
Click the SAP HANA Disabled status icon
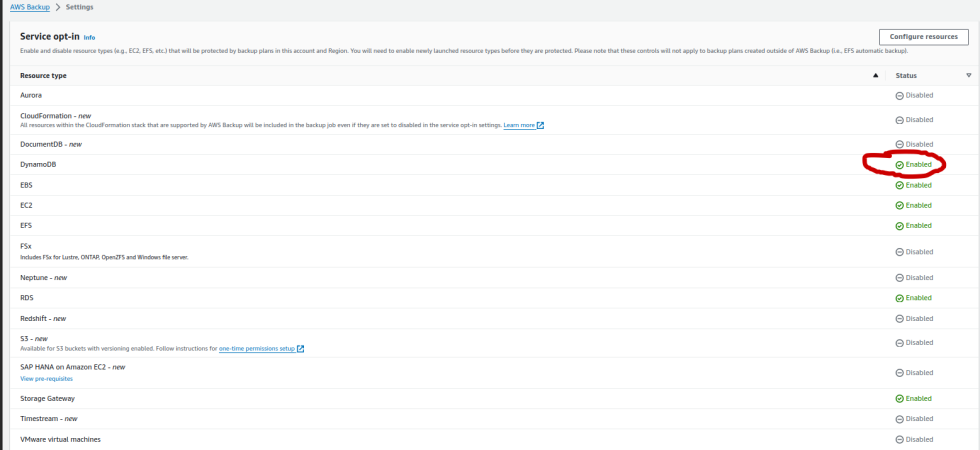(x=899, y=372)
